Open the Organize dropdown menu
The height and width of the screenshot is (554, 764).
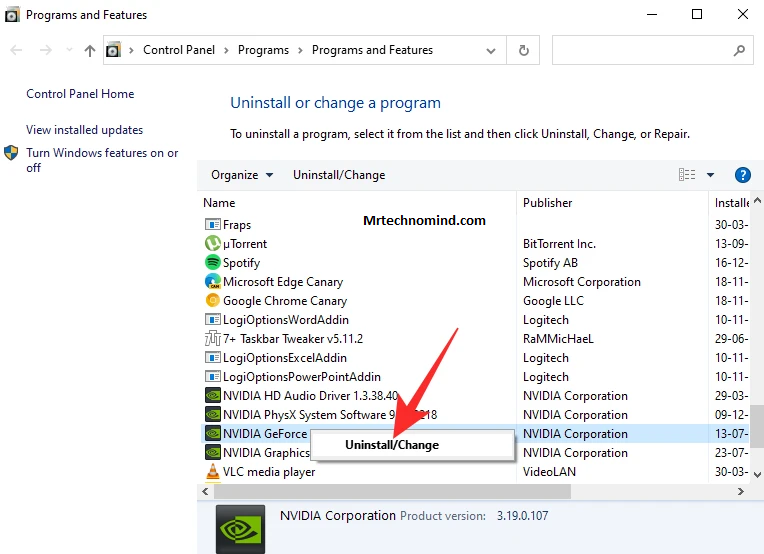pos(242,175)
